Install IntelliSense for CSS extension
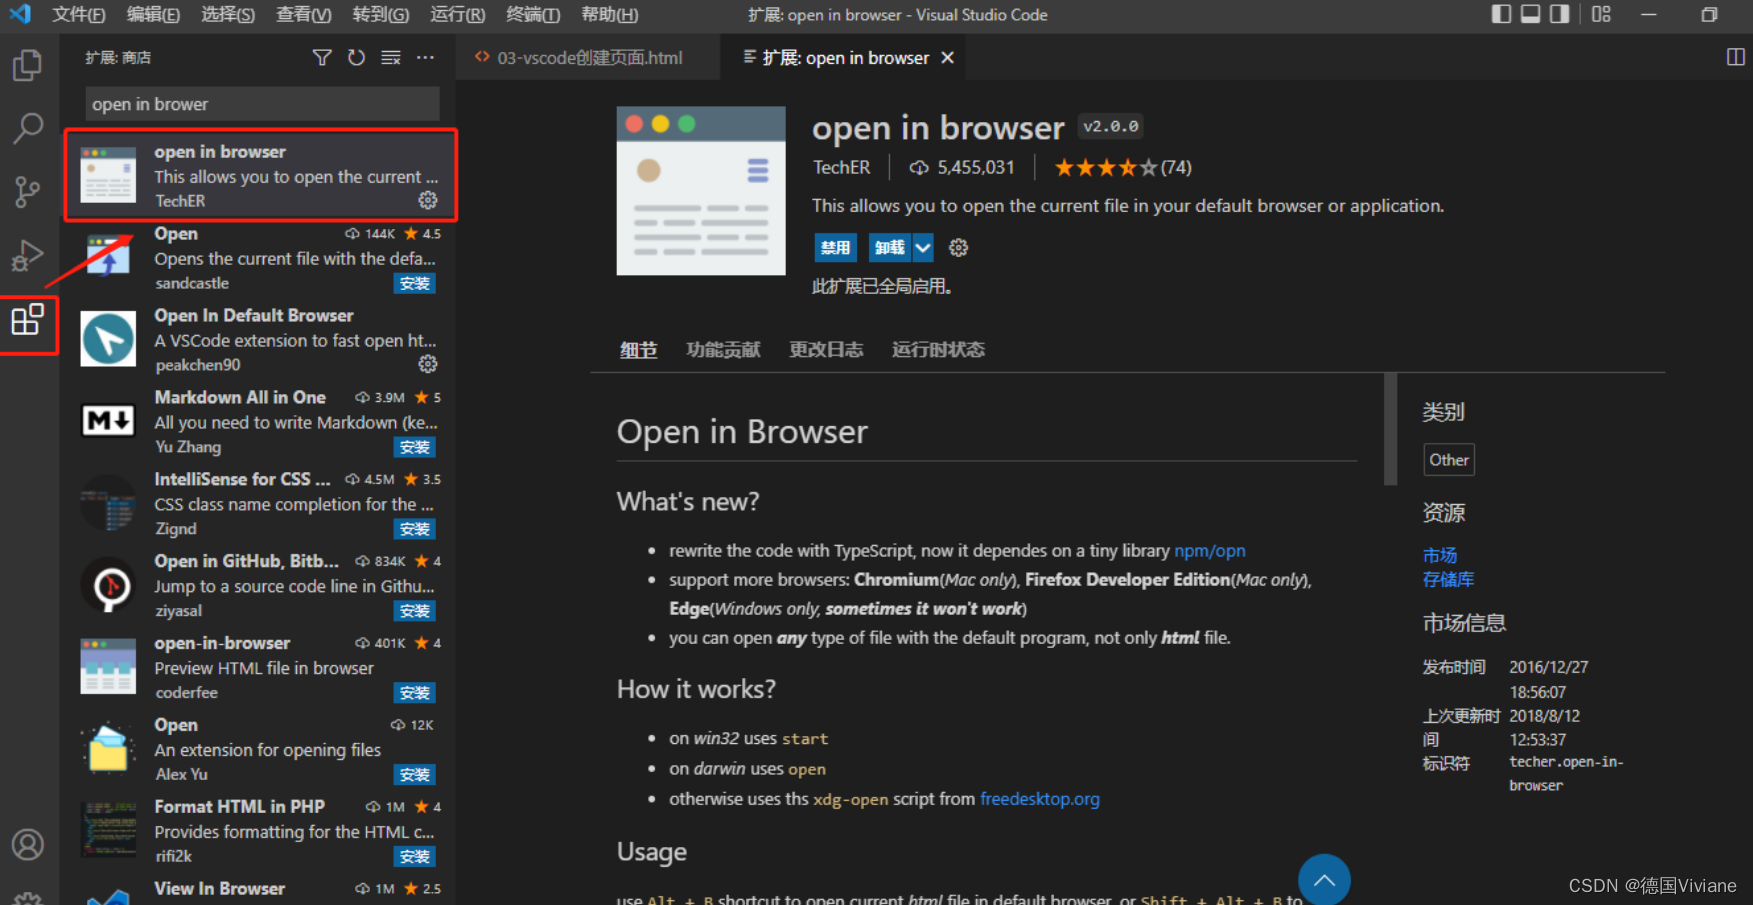Image resolution: width=1753 pixels, height=905 pixels. click(414, 529)
